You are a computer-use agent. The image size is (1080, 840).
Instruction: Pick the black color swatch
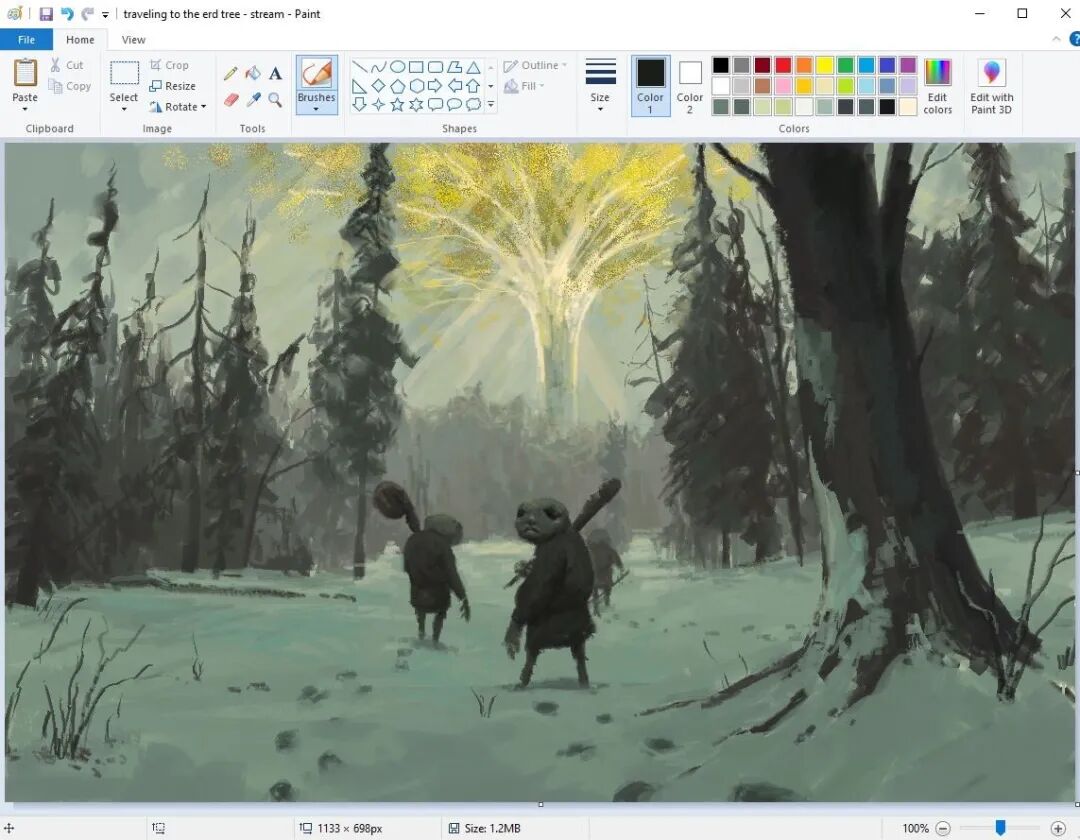[x=720, y=65]
